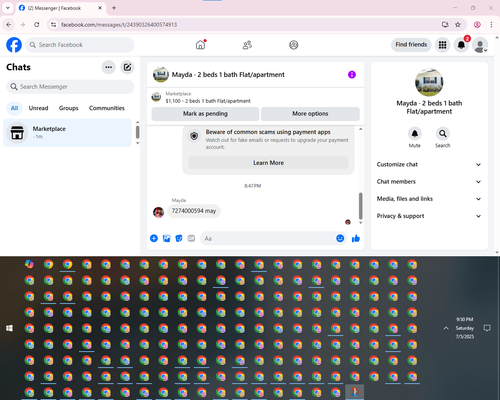Click chat list scrollbar thumb

click(137, 132)
